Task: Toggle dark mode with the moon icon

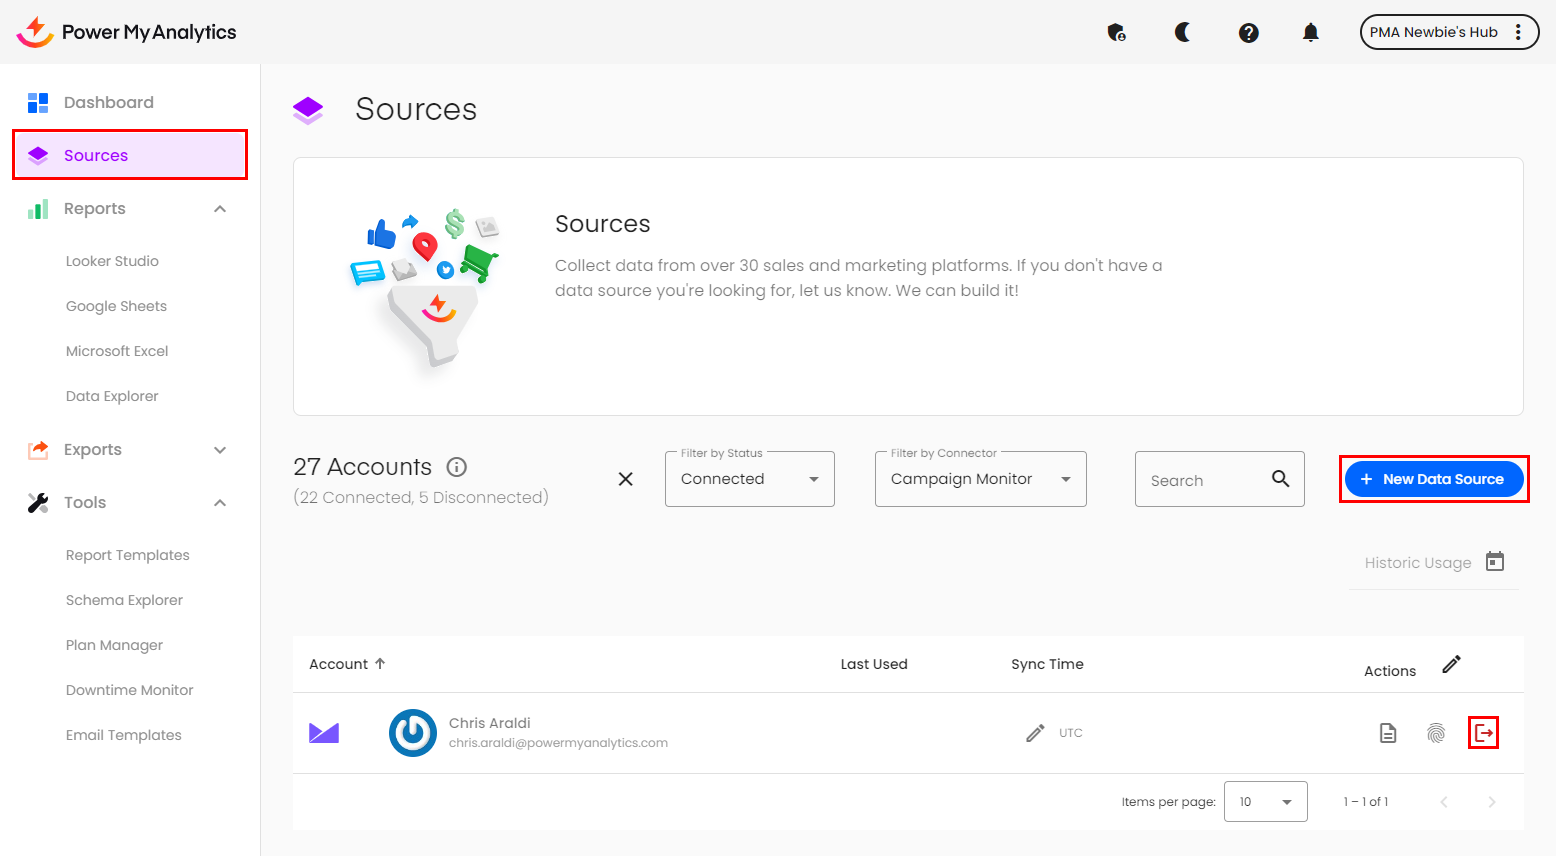Action: point(1182,33)
